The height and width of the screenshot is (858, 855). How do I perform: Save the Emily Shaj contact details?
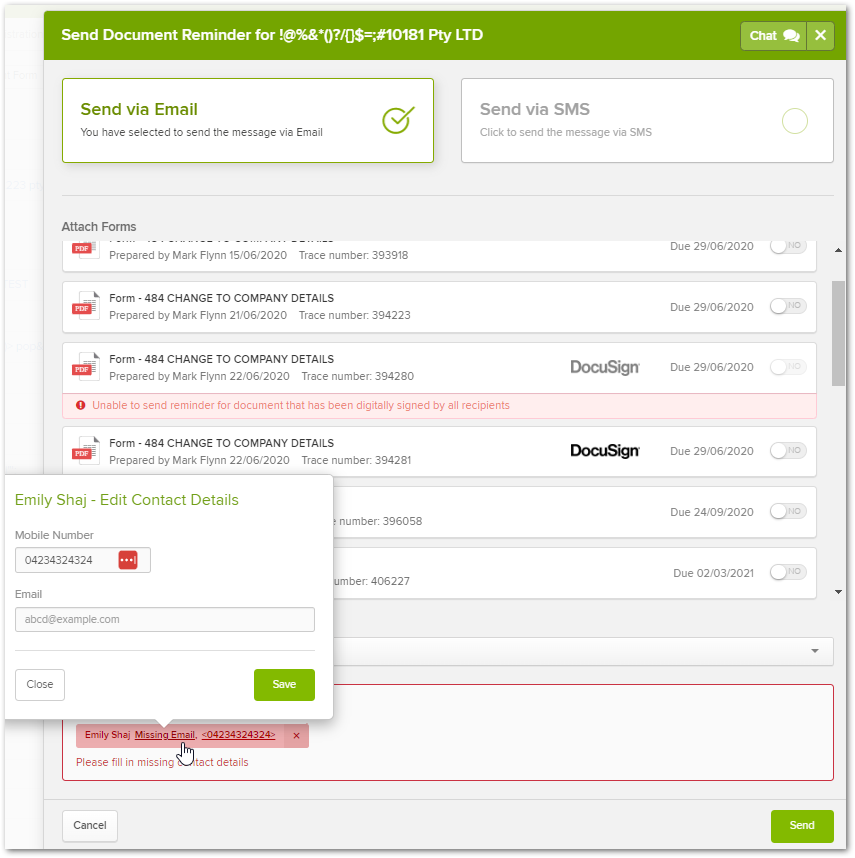tap(284, 685)
